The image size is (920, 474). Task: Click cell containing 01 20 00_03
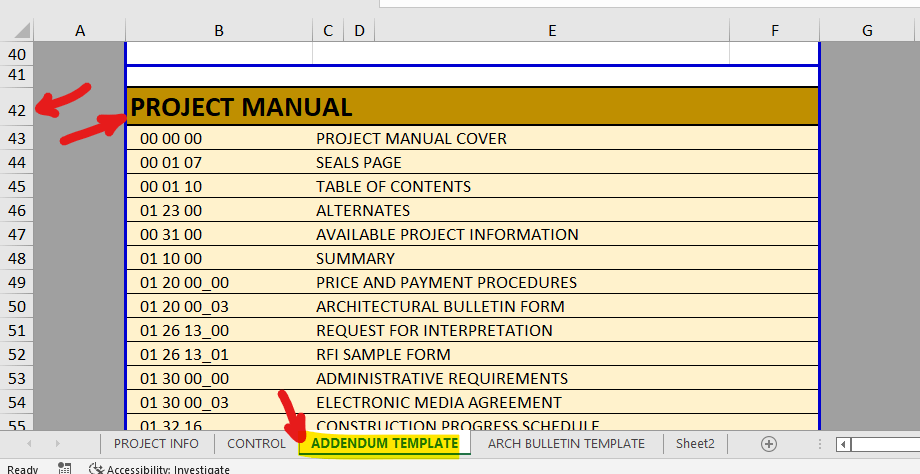(219, 307)
